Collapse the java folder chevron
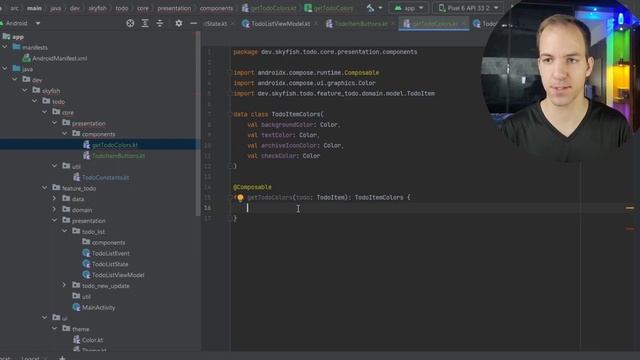This screenshot has height=360, width=640. point(5,69)
